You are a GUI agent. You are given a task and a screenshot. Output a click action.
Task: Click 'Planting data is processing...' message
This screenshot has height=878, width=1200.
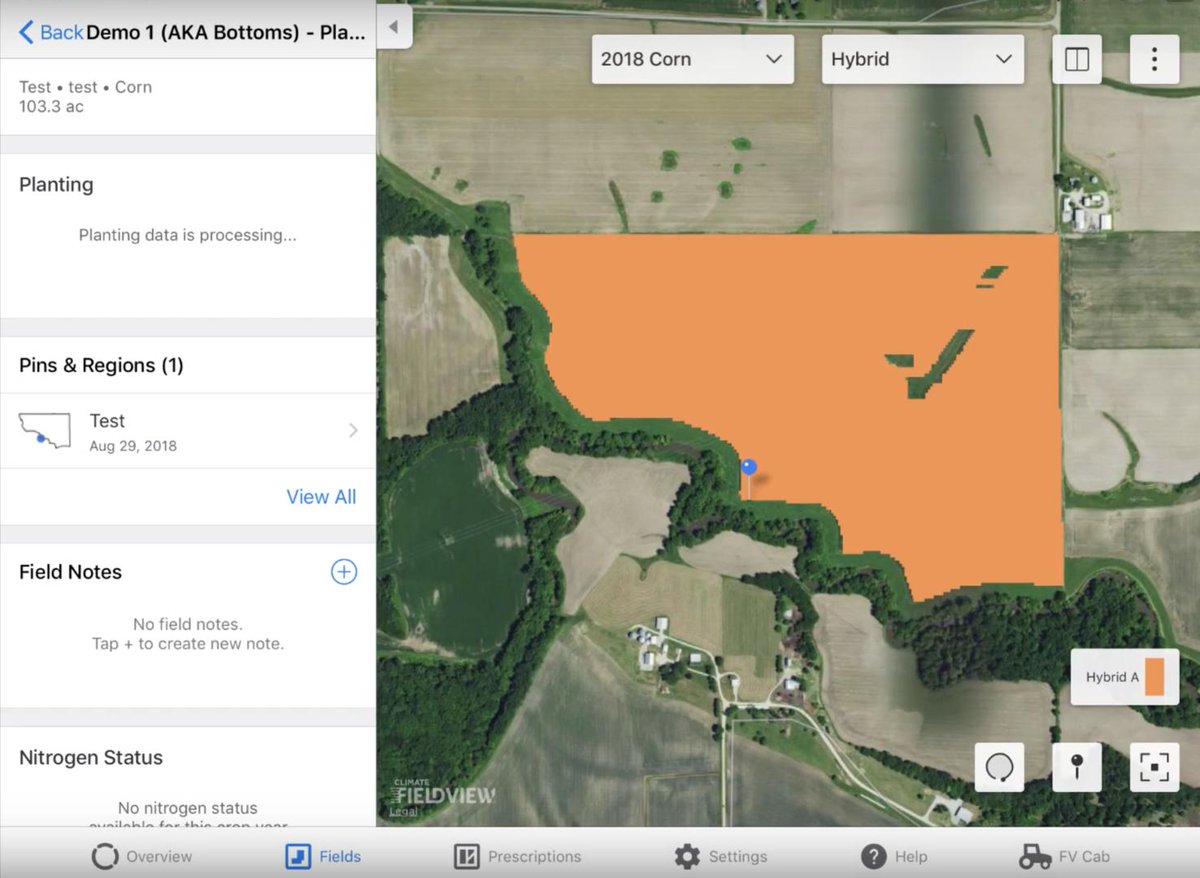coord(188,236)
